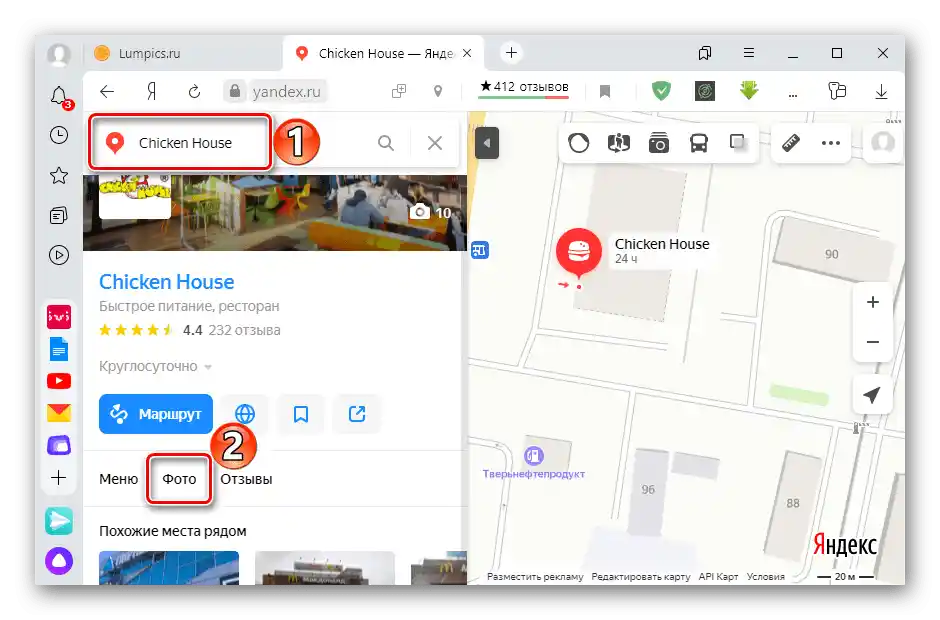Go back with the arrow button
This screenshot has width=940, height=620.
[107, 92]
